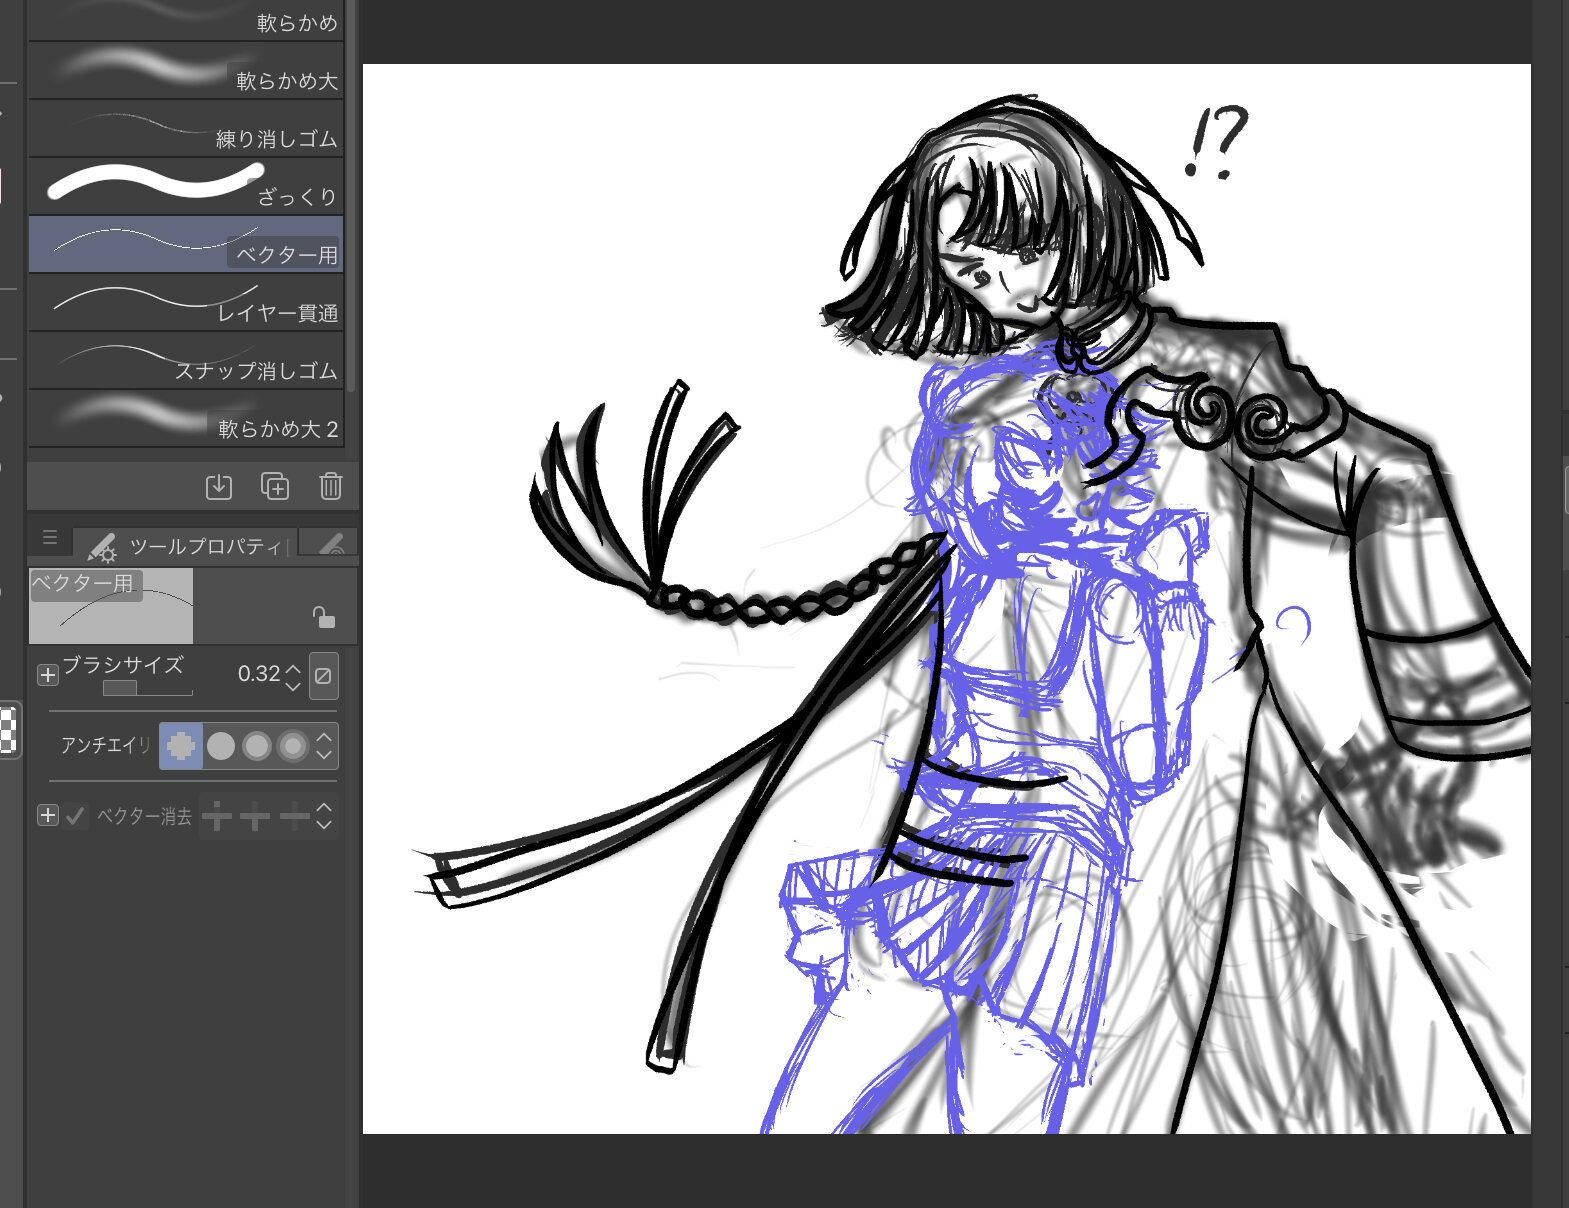1569x1208 pixels.
Task: Switch to the ツールプロパティ tab
Action: (190, 546)
